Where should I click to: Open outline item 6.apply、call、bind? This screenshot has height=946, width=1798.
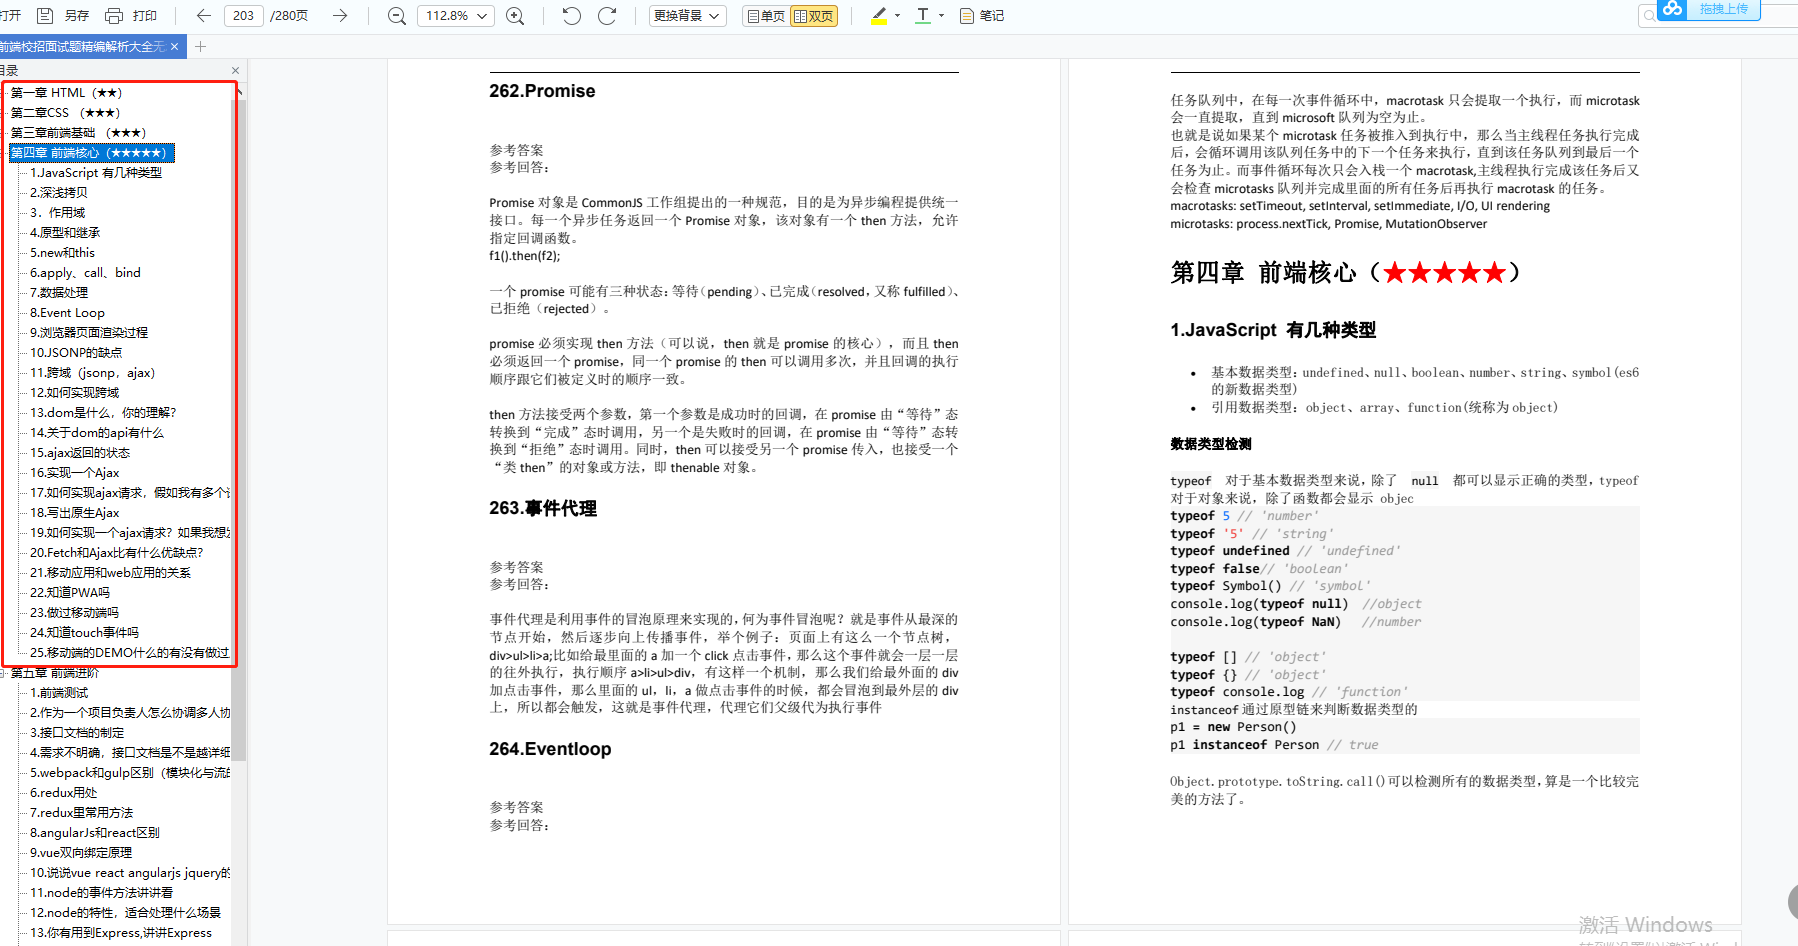point(85,273)
